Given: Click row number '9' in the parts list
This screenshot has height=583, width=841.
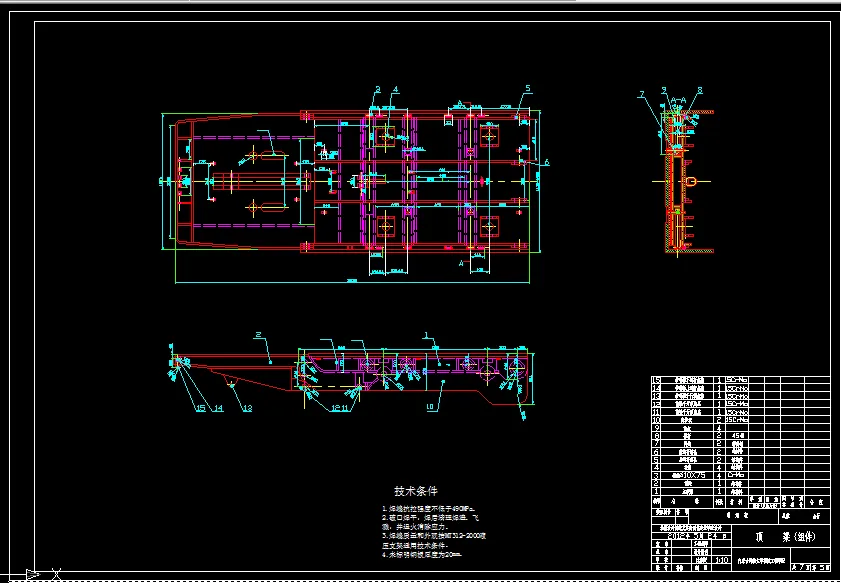Looking at the screenshot, I should pyautogui.click(x=656, y=428).
